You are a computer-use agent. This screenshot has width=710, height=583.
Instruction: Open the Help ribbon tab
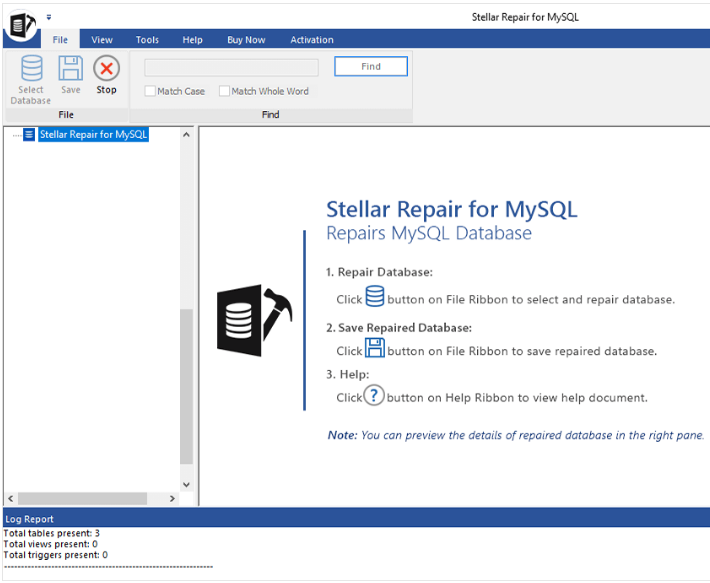tap(192, 40)
